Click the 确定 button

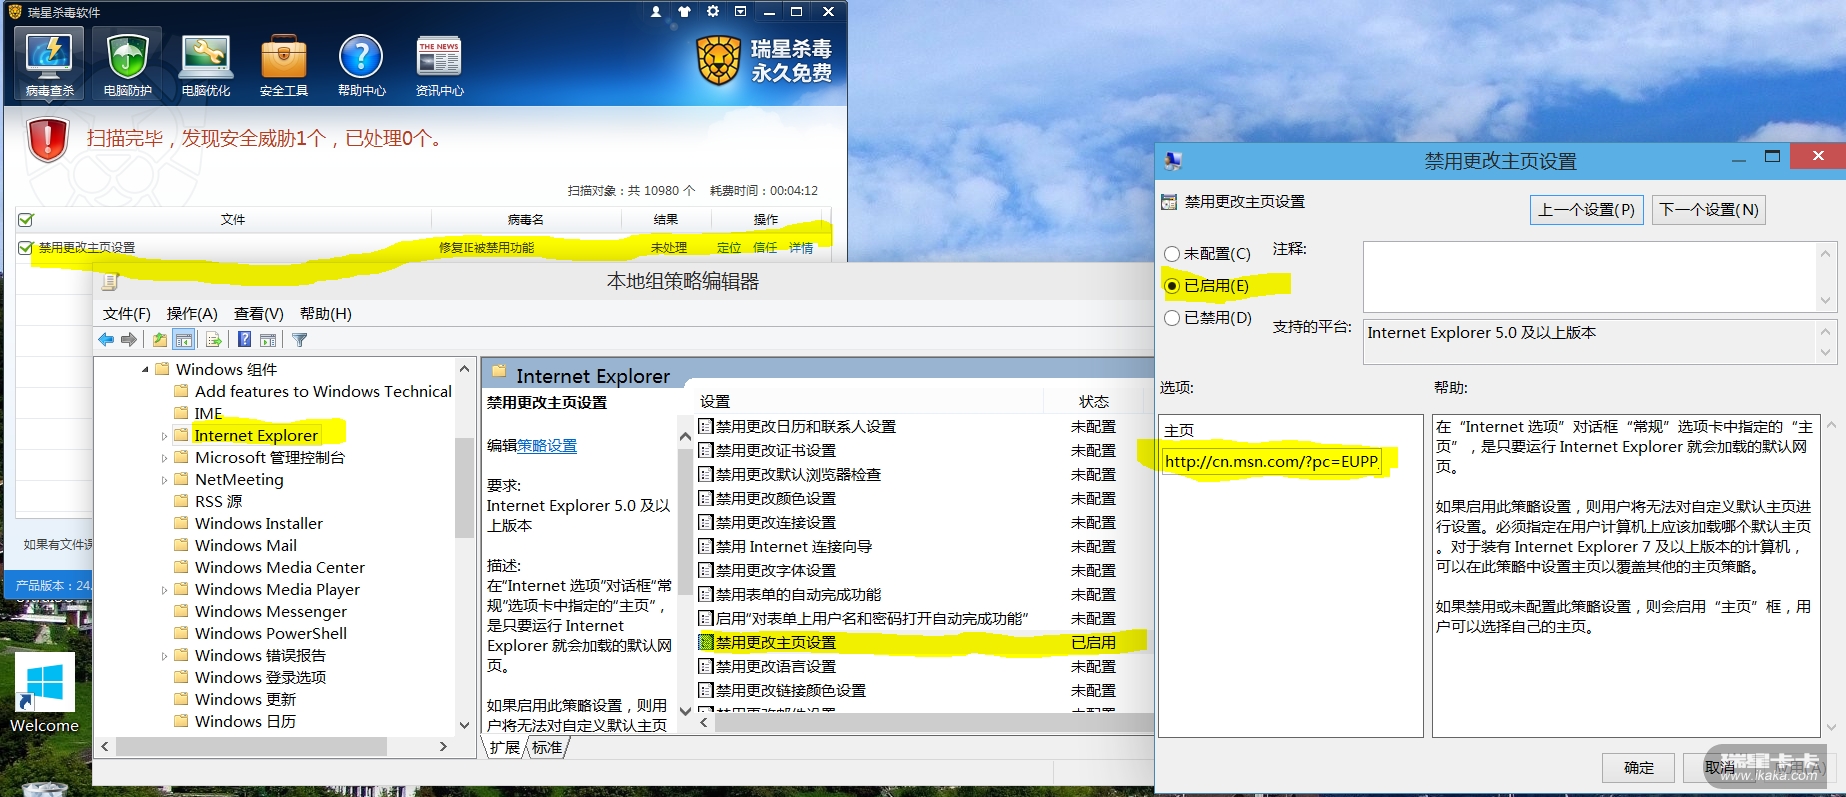pos(1639,768)
